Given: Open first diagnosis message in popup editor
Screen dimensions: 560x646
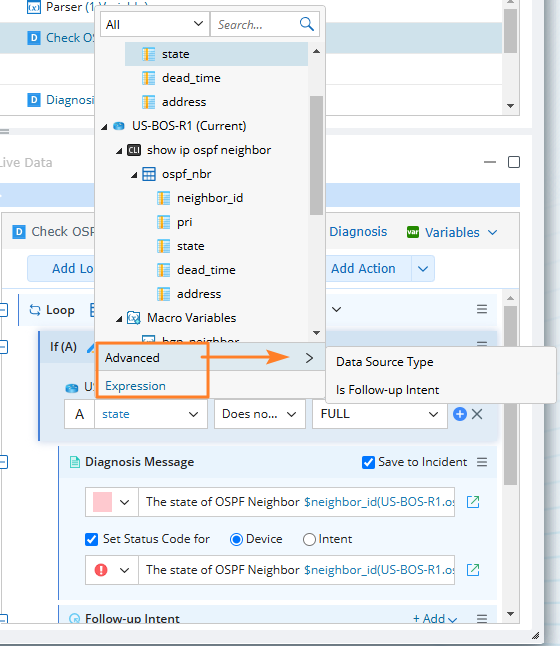Looking at the screenshot, I should pyautogui.click(x=473, y=502).
